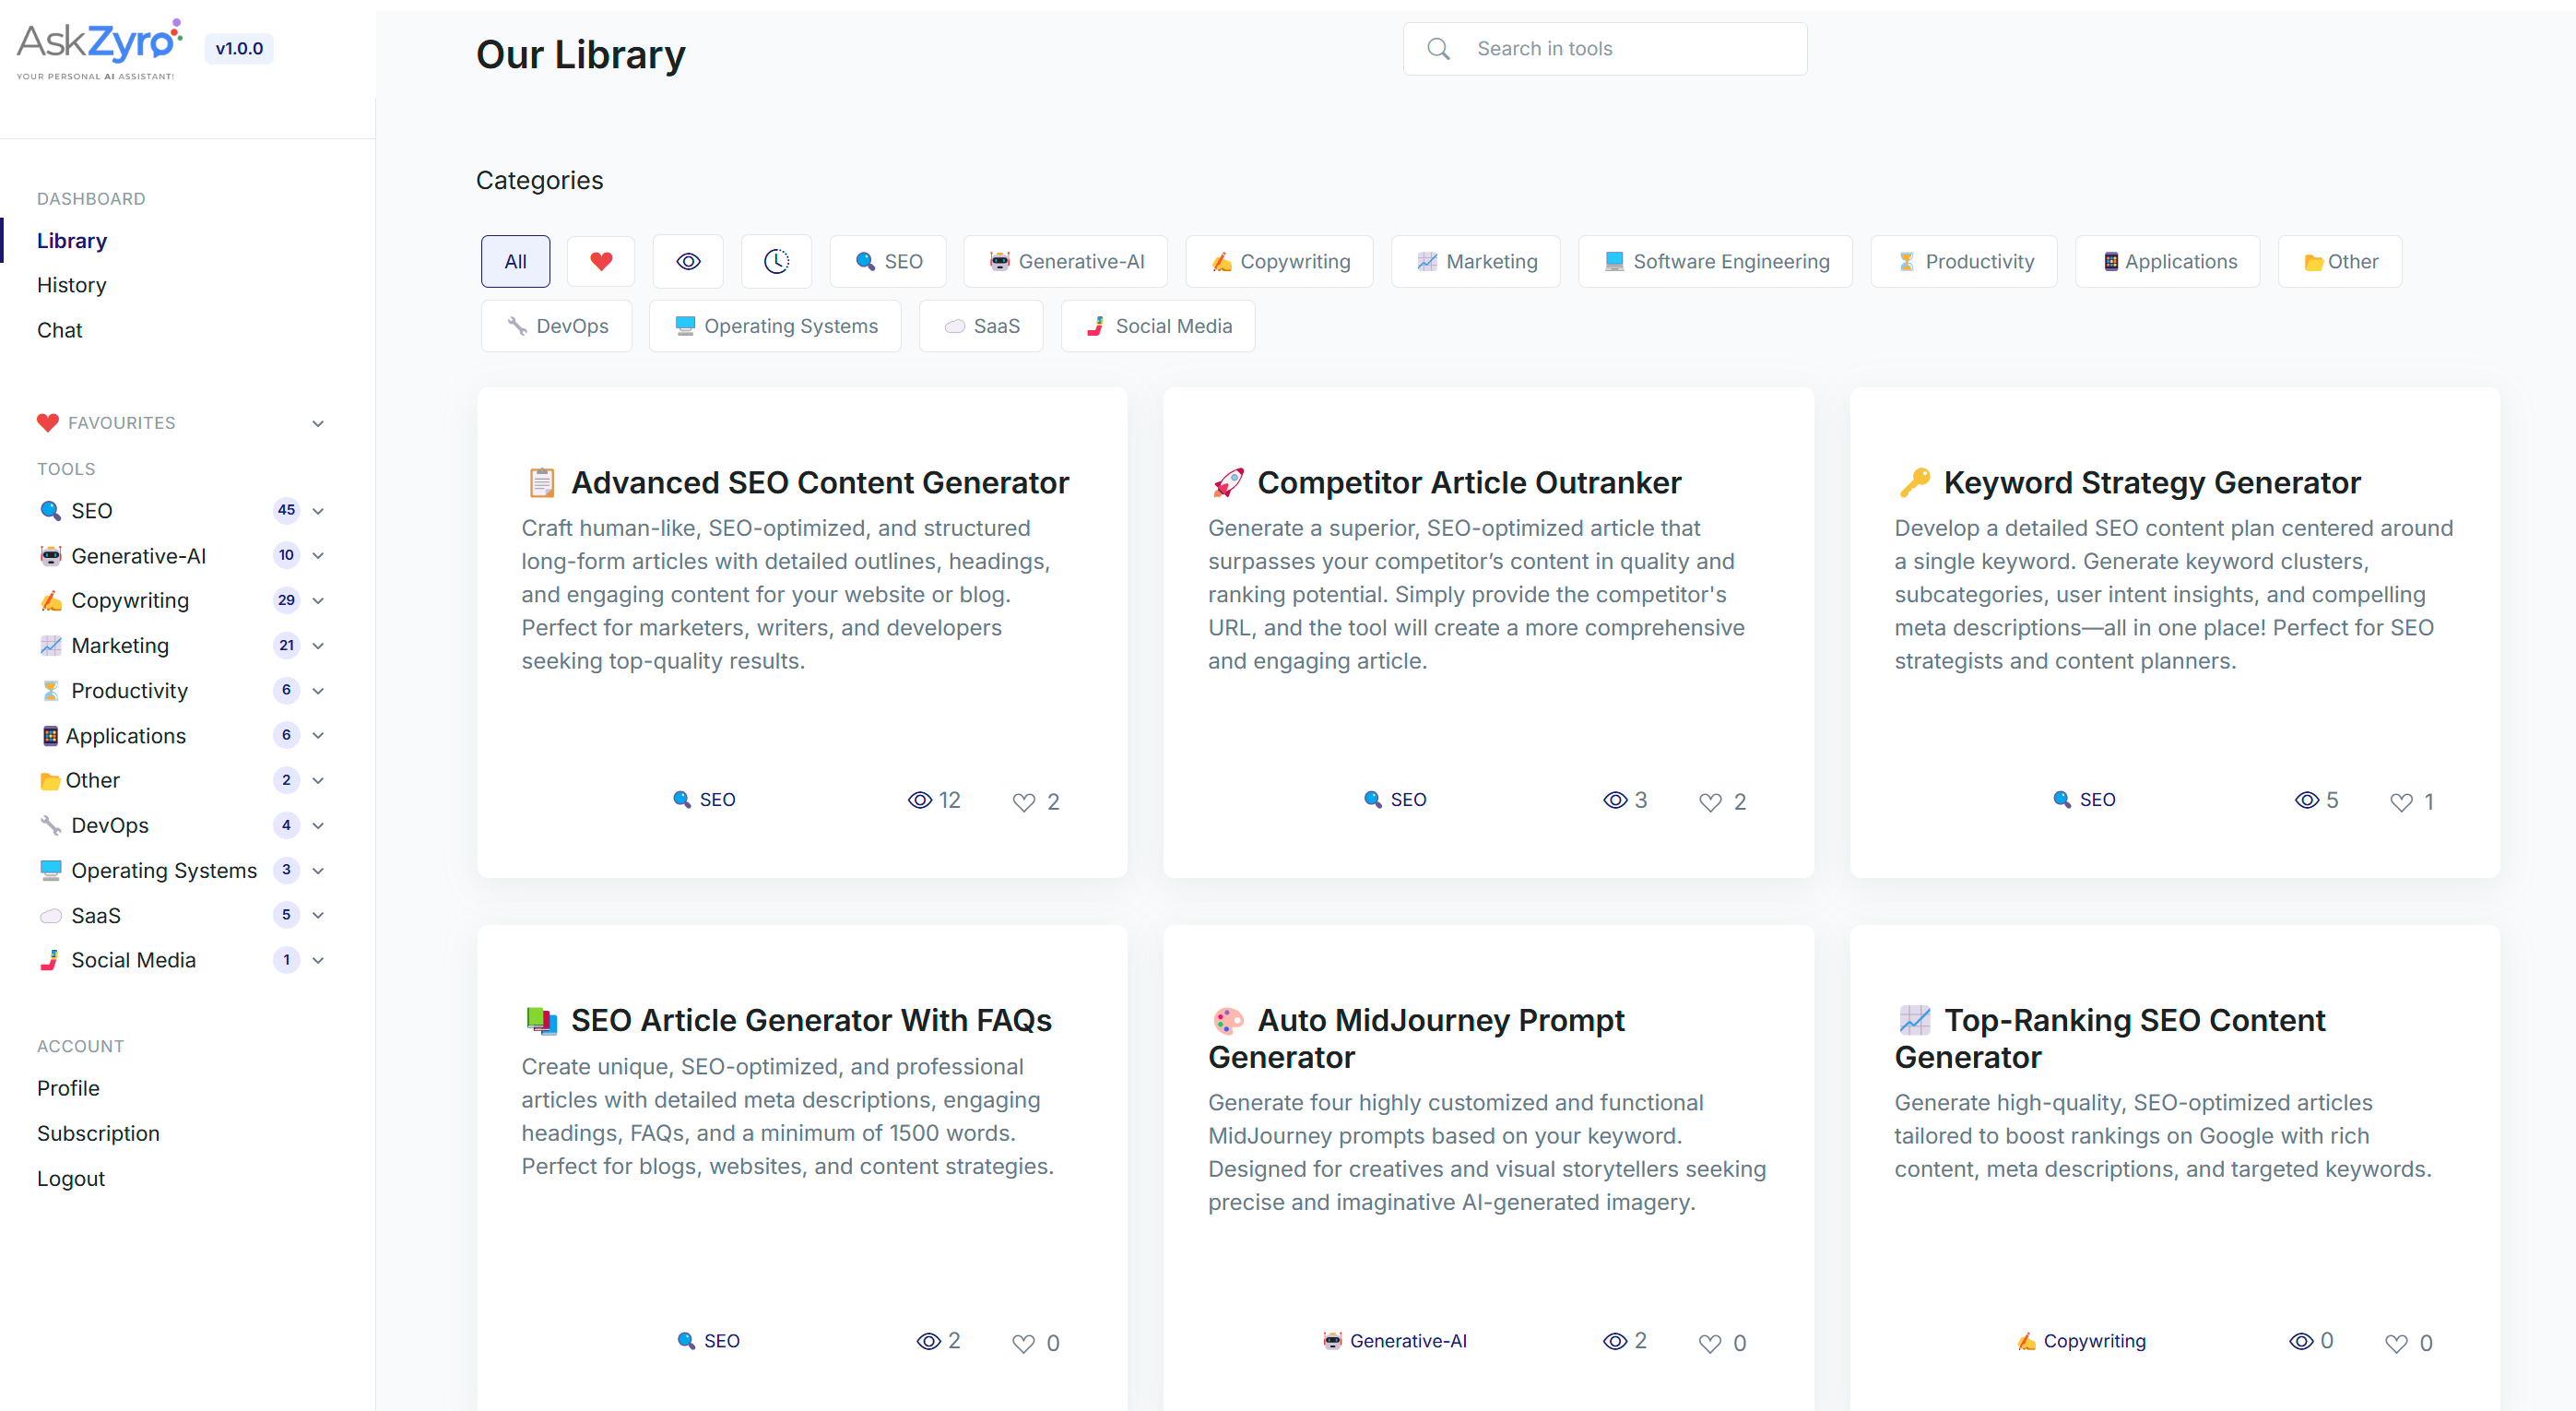Click the palette icon on Auto MidJourney card

1228,1020
